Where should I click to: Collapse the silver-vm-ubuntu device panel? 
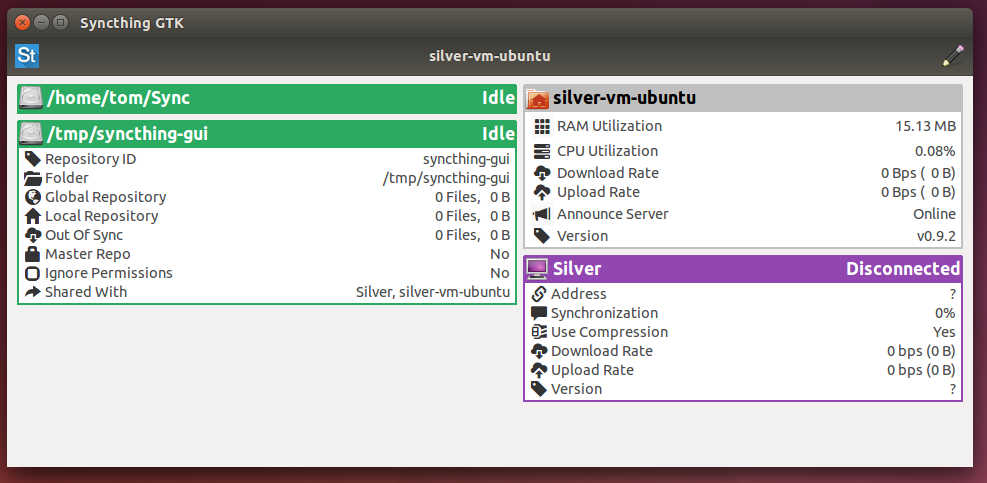click(x=742, y=98)
